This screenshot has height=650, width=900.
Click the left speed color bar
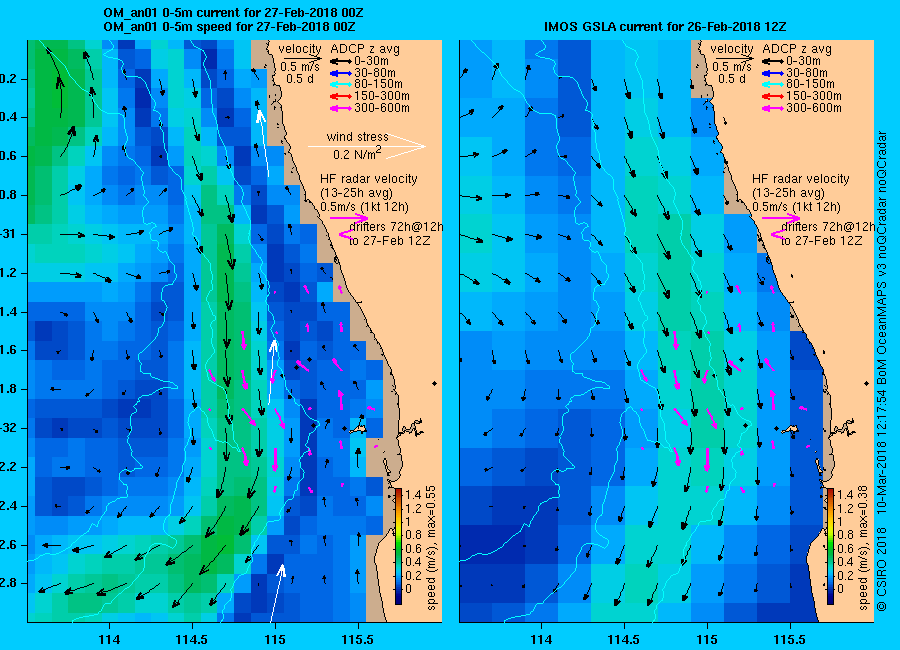398,547
